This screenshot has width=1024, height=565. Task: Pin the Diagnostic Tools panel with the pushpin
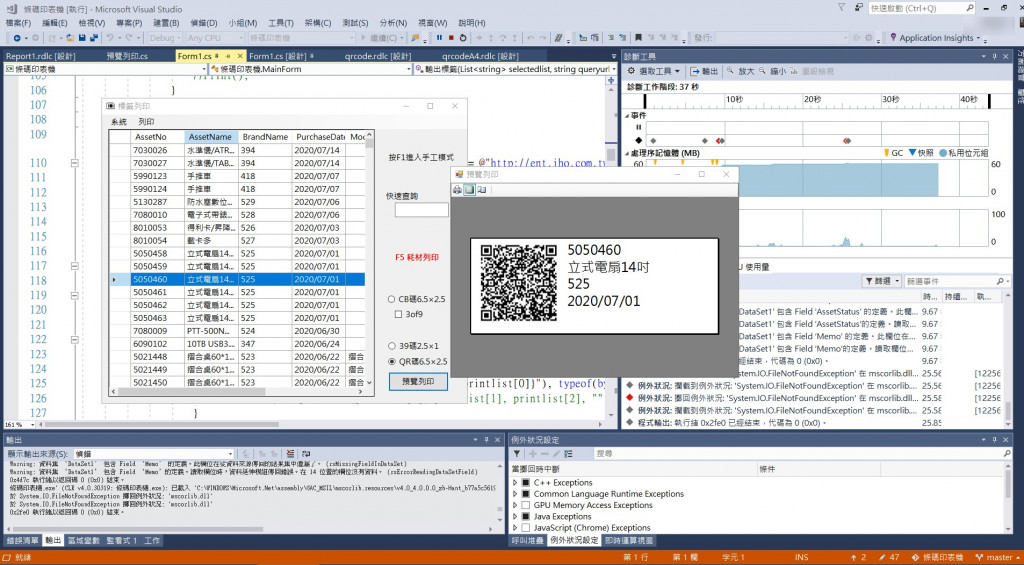click(x=995, y=57)
